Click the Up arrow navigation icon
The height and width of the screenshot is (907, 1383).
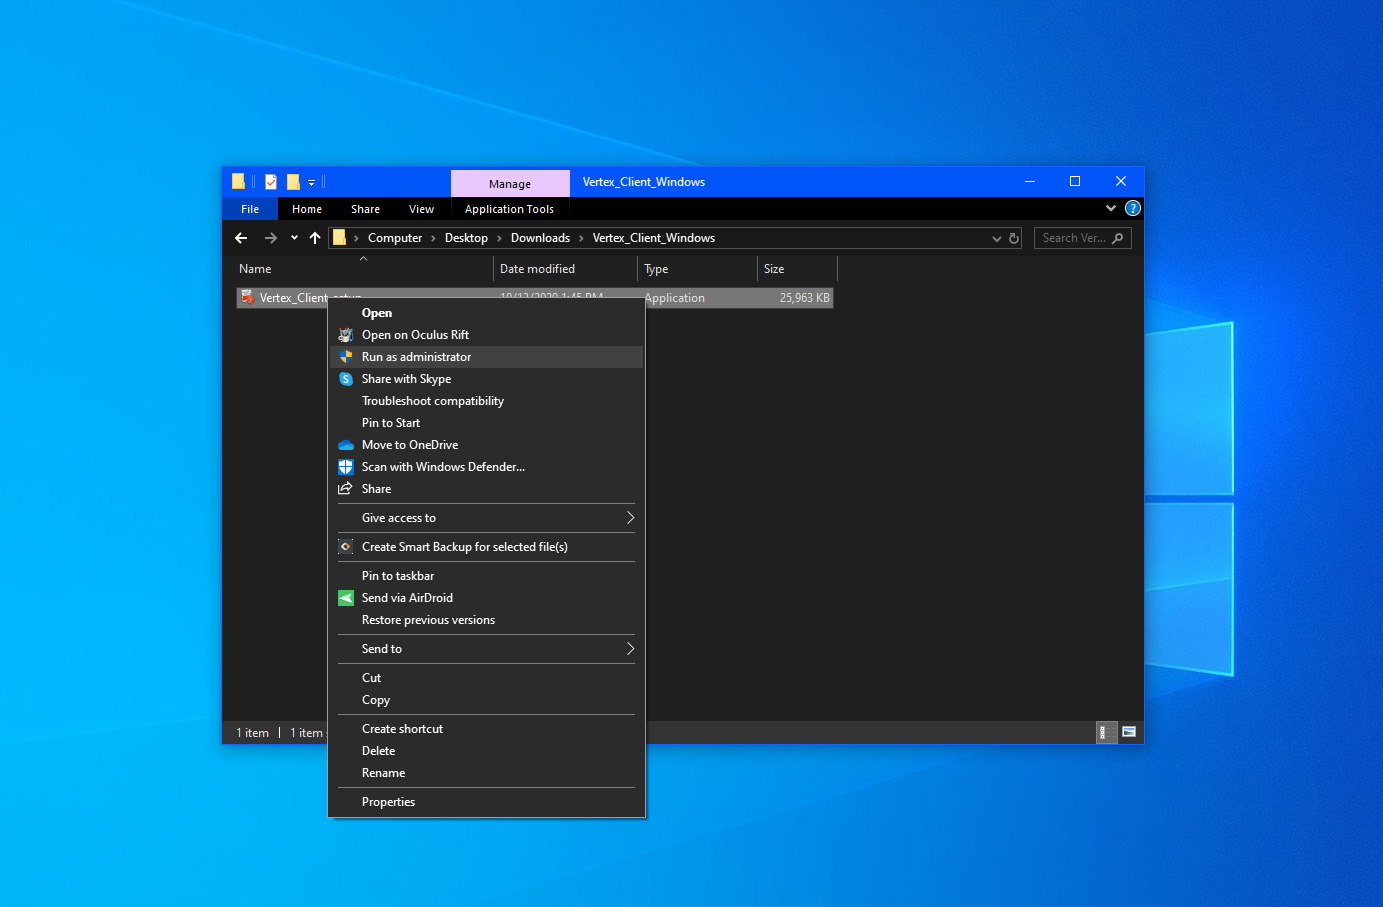pyautogui.click(x=315, y=238)
